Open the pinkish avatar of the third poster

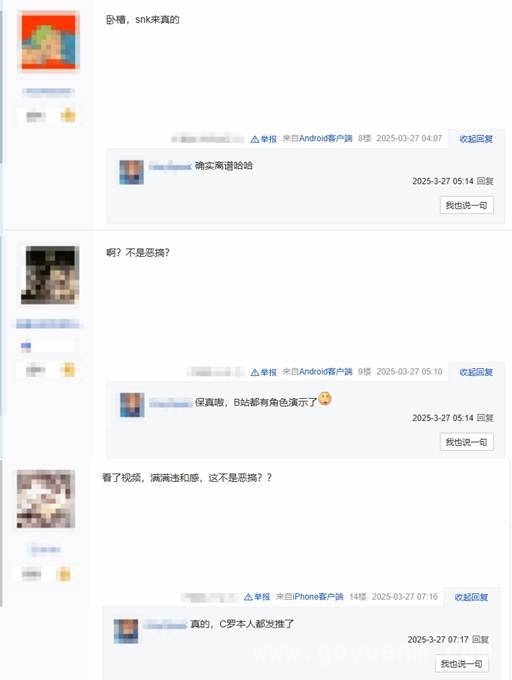pyautogui.click(x=46, y=499)
